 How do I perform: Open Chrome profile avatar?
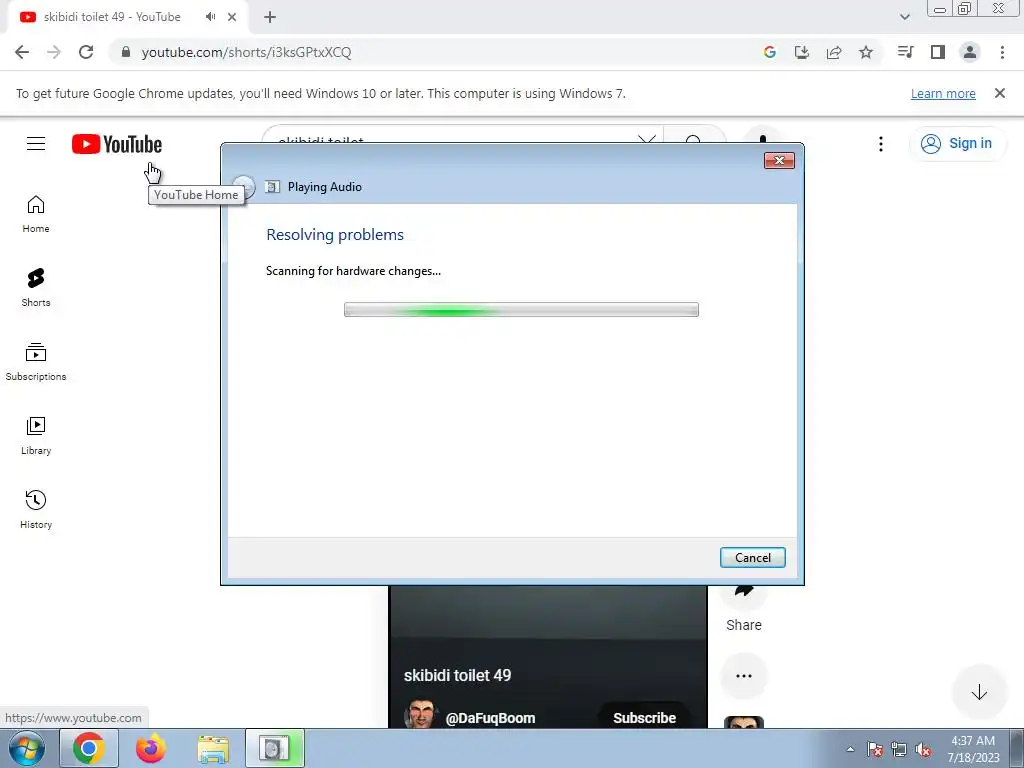coord(970,52)
